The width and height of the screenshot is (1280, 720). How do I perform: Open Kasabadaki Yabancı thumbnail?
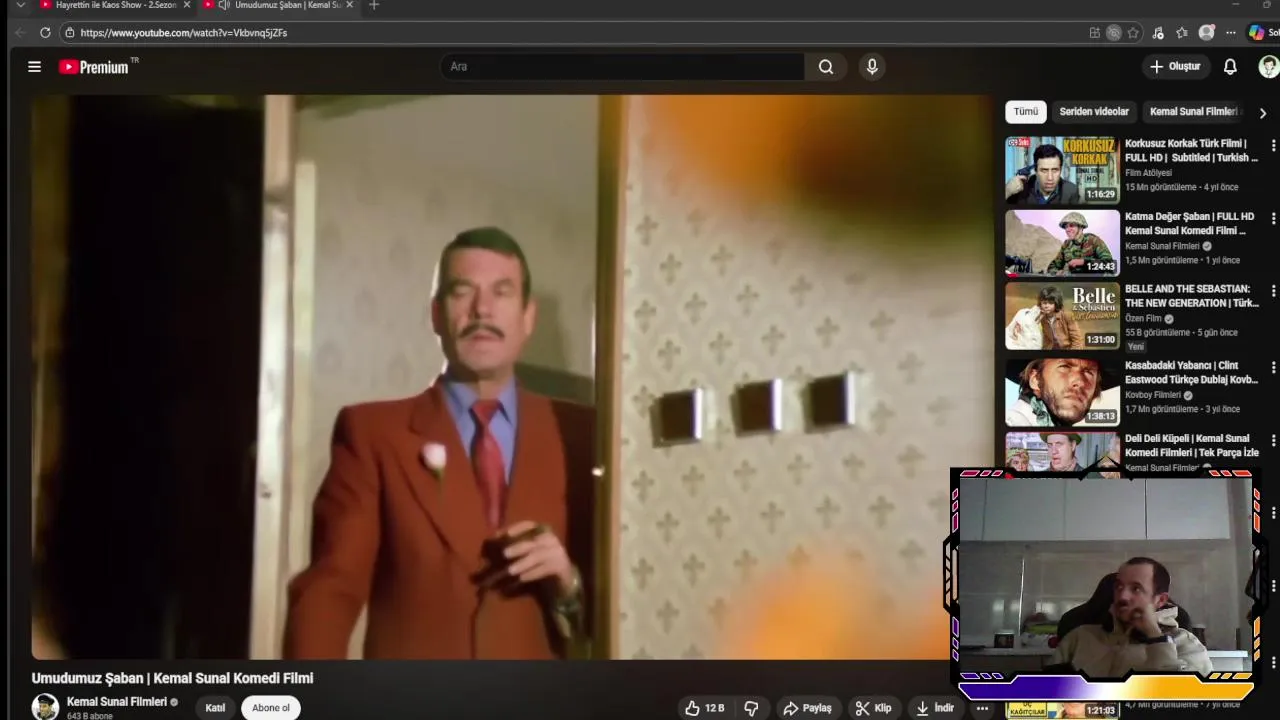(x=1062, y=392)
